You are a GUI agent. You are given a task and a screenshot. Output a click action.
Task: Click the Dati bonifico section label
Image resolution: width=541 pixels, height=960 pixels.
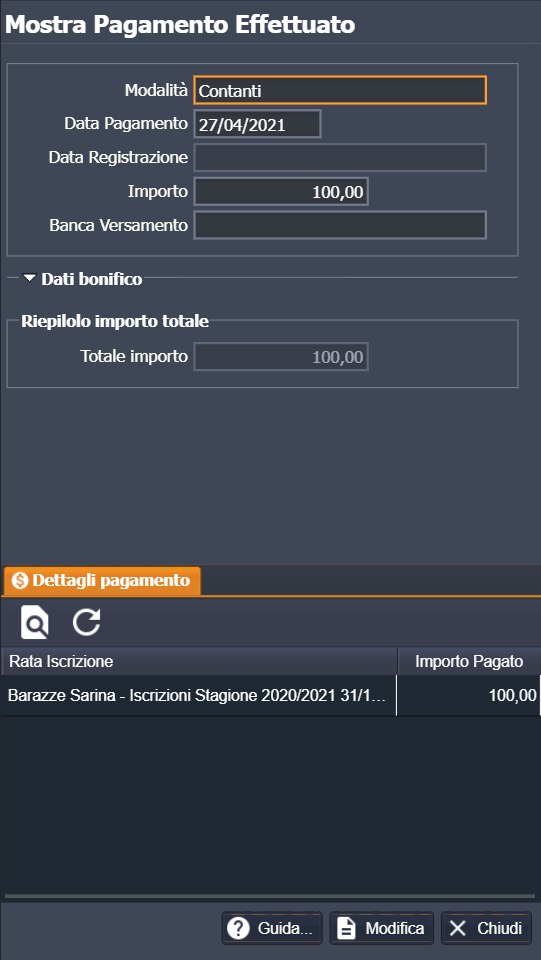[x=92, y=279]
